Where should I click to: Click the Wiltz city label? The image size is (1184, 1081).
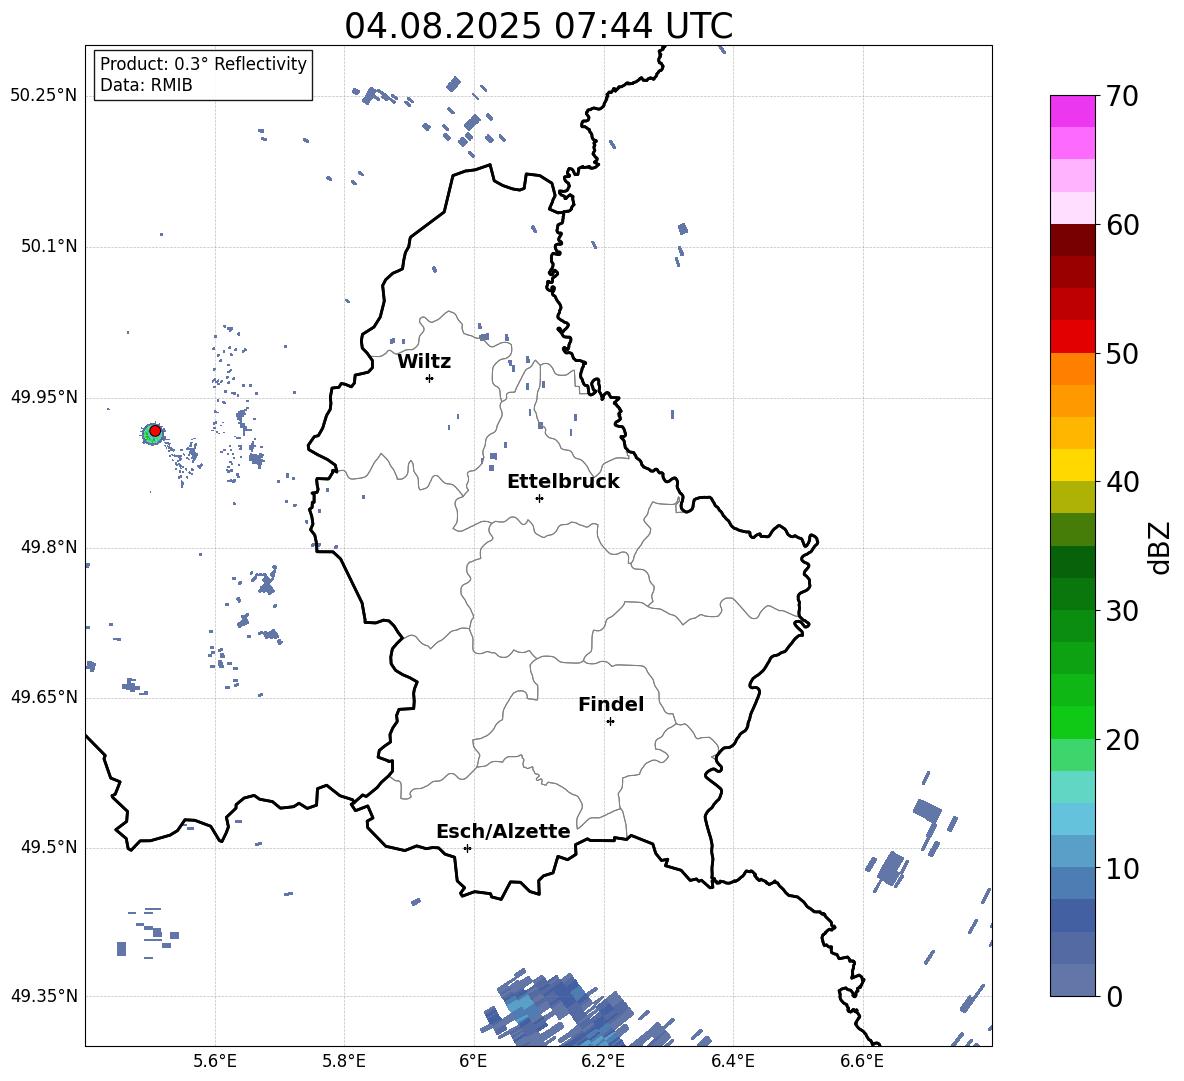tap(424, 362)
